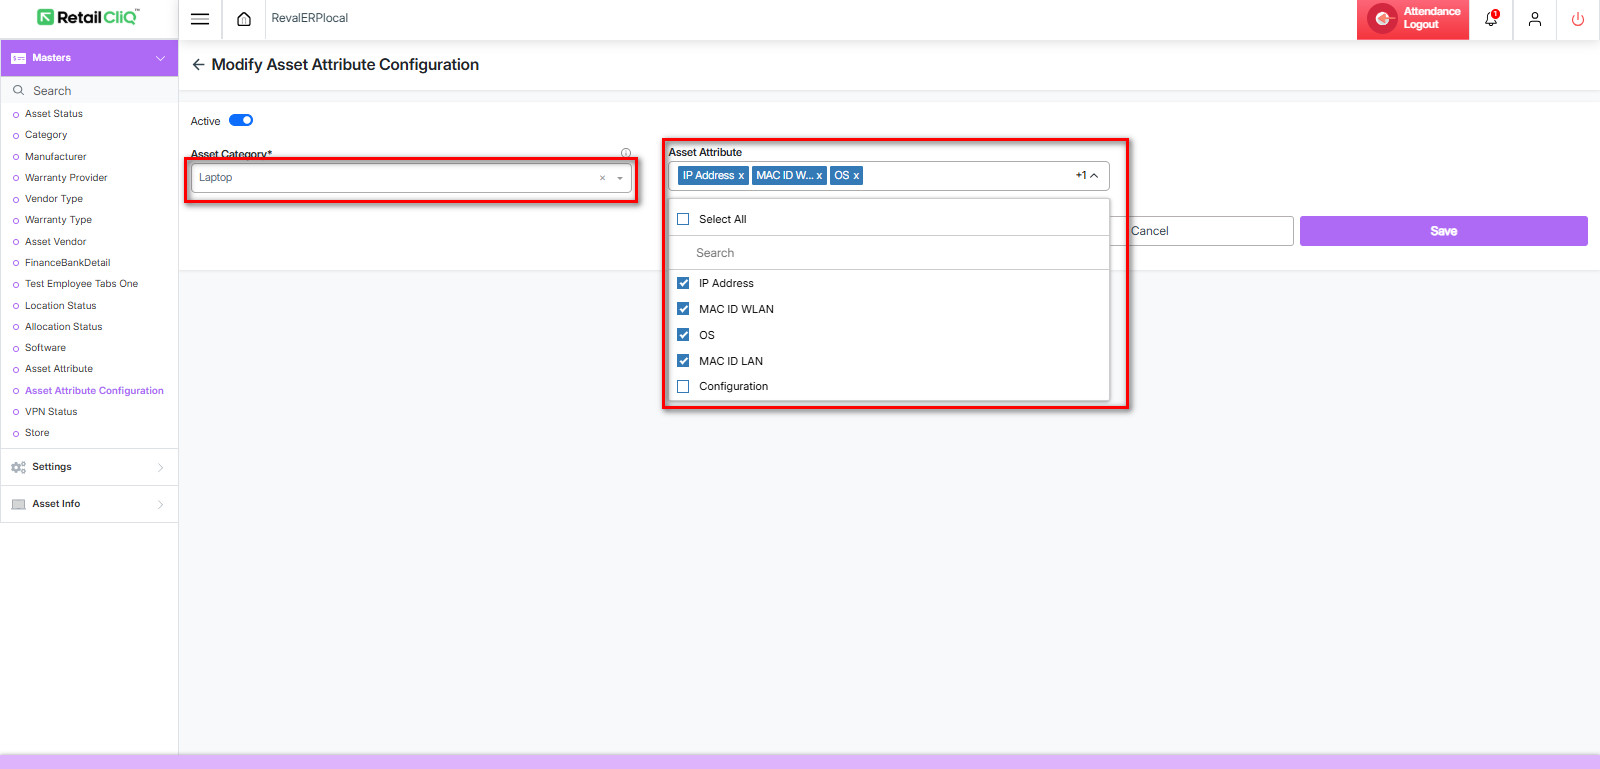
Task: Open the notifications bell
Action: (1491, 19)
